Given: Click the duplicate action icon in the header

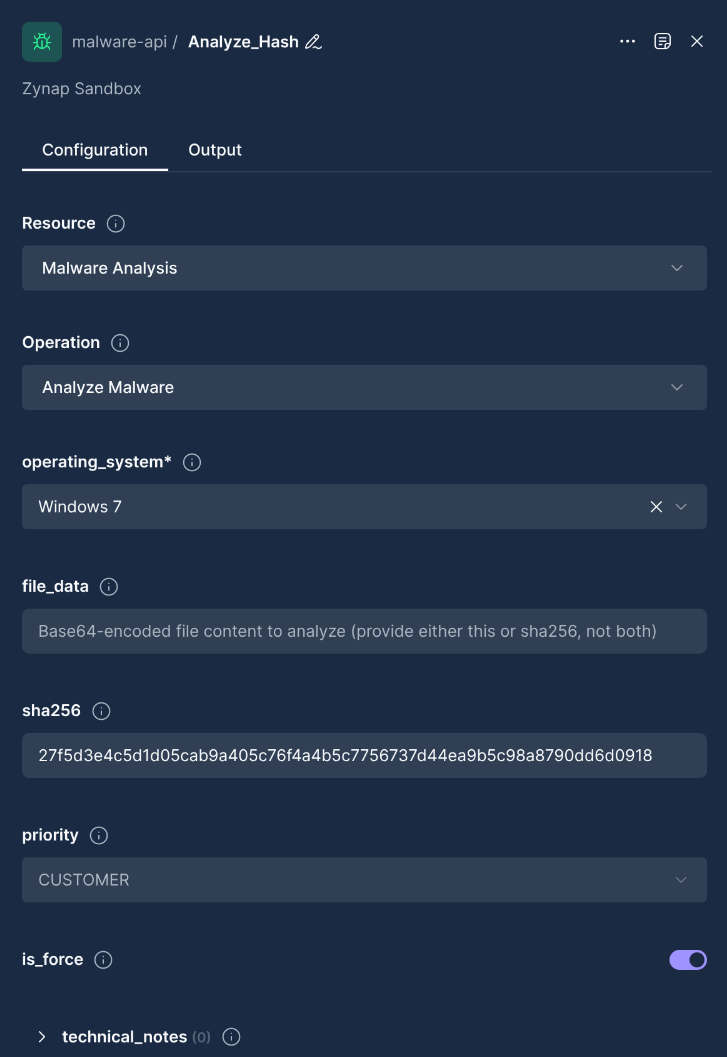Looking at the screenshot, I should coord(663,42).
